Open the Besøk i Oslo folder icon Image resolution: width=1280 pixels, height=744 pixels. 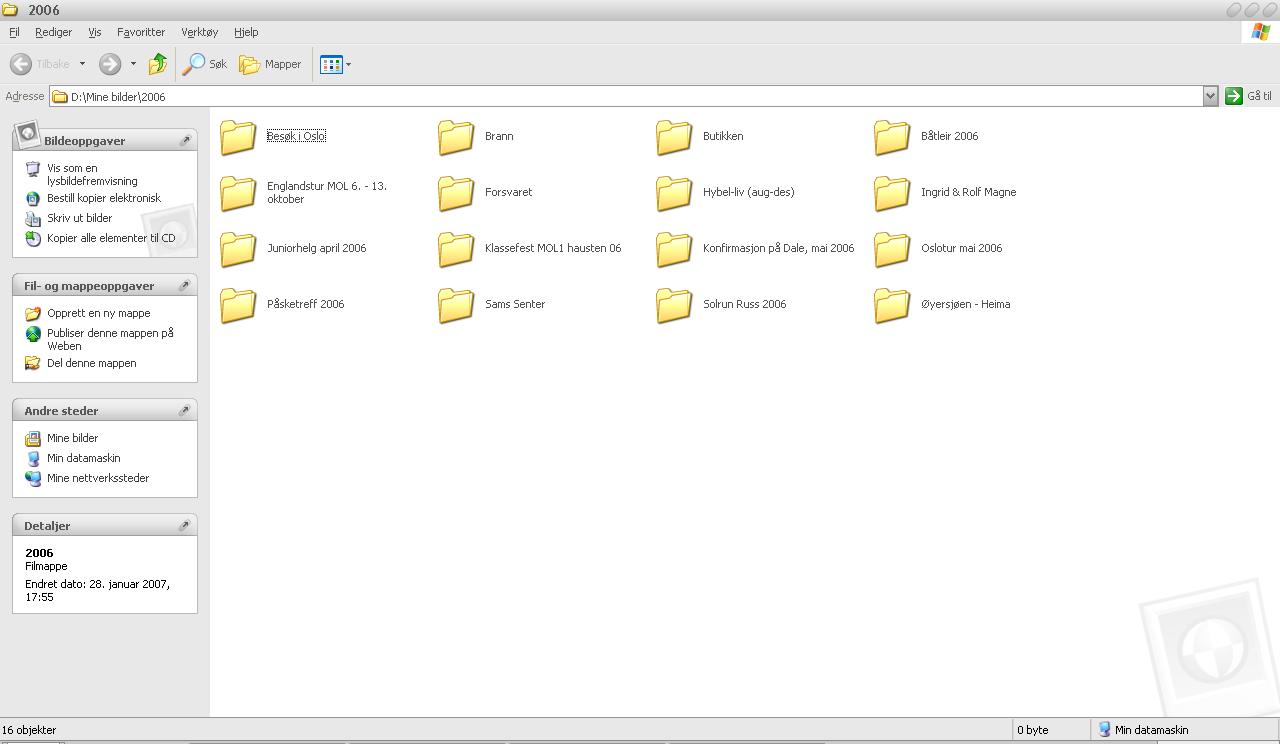click(x=238, y=137)
